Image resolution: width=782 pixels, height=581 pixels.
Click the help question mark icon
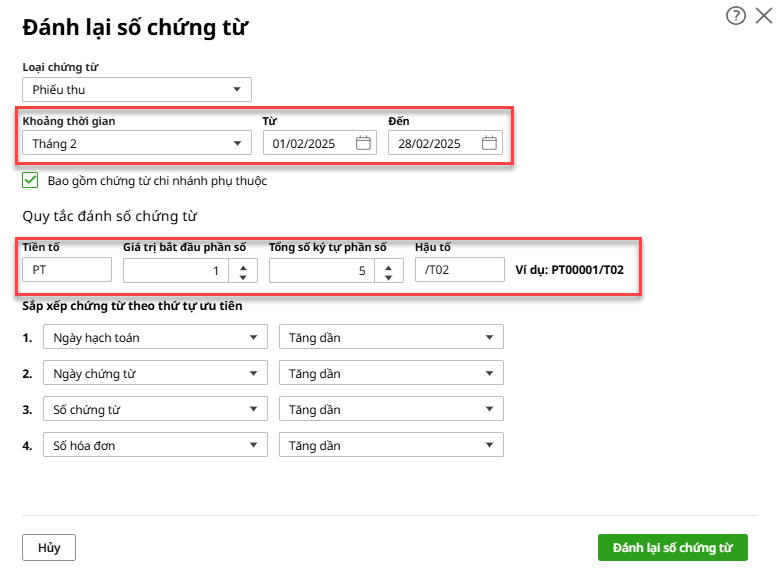(736, 16)
